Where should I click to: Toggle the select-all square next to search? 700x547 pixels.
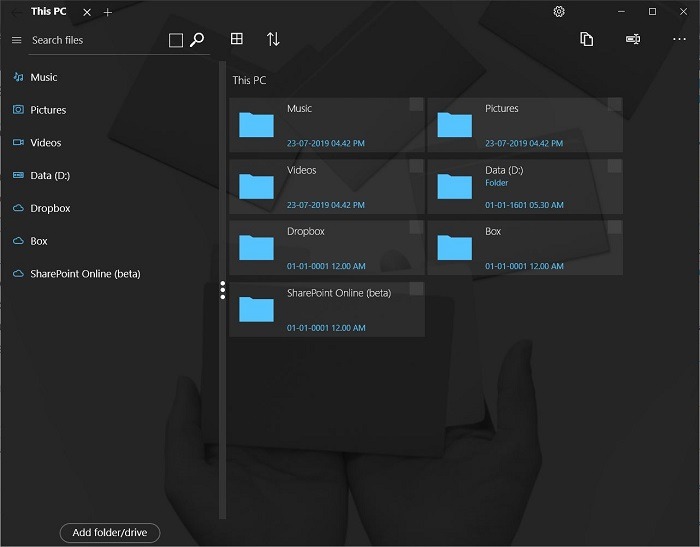pos(176,40)
